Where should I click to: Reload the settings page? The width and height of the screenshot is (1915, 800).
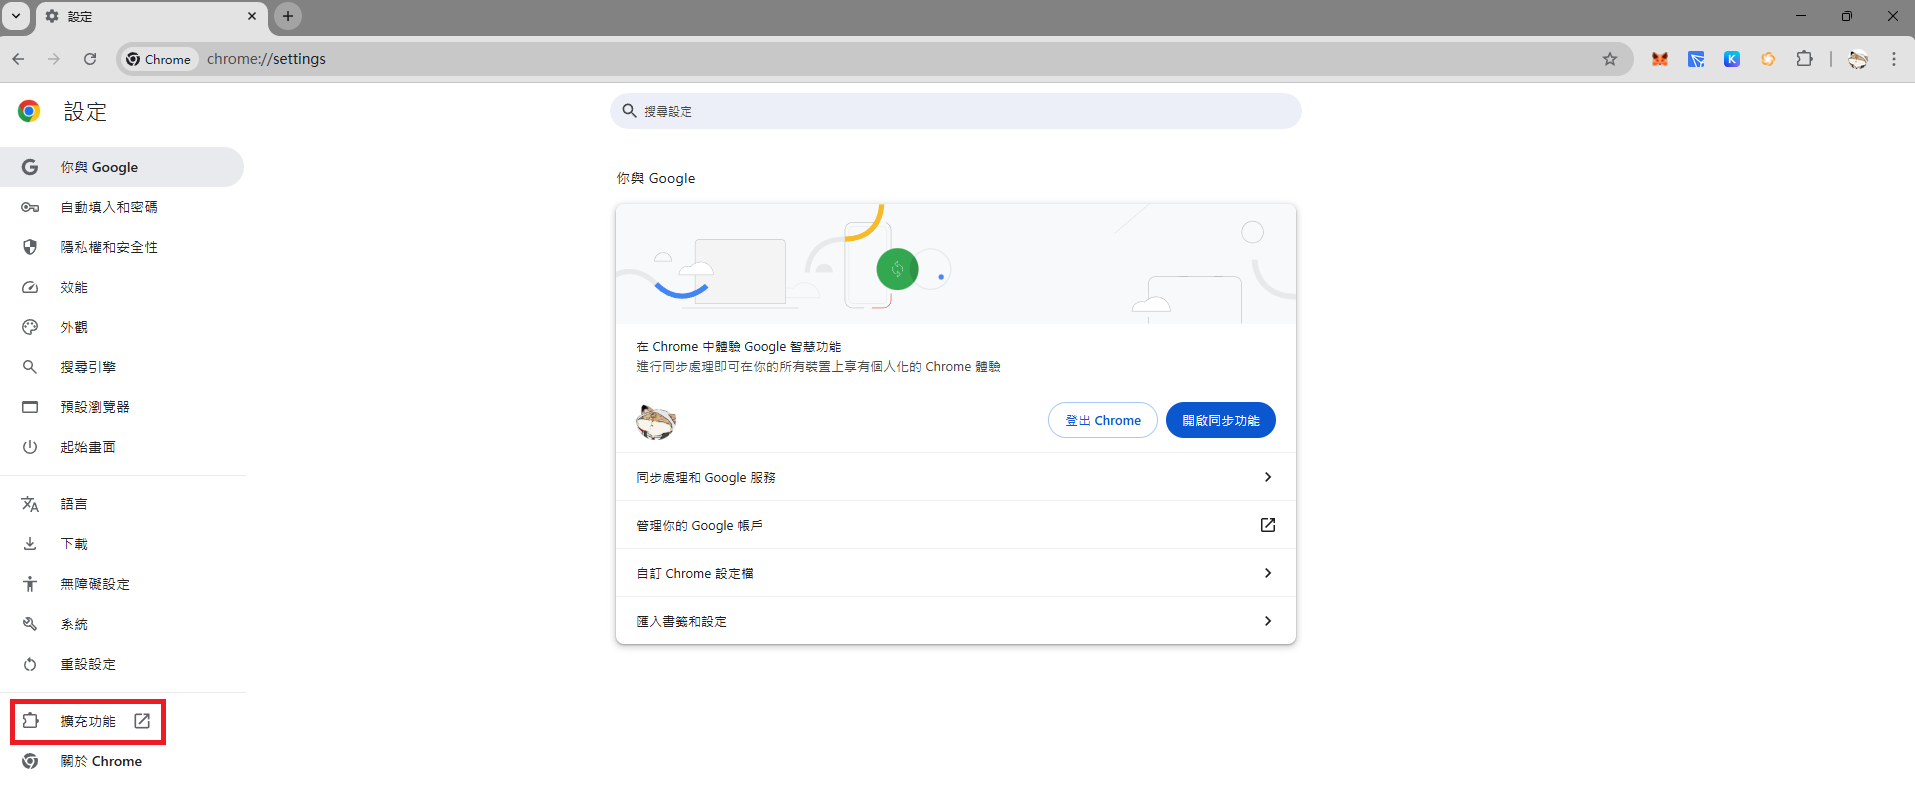(x=90, y=59)
